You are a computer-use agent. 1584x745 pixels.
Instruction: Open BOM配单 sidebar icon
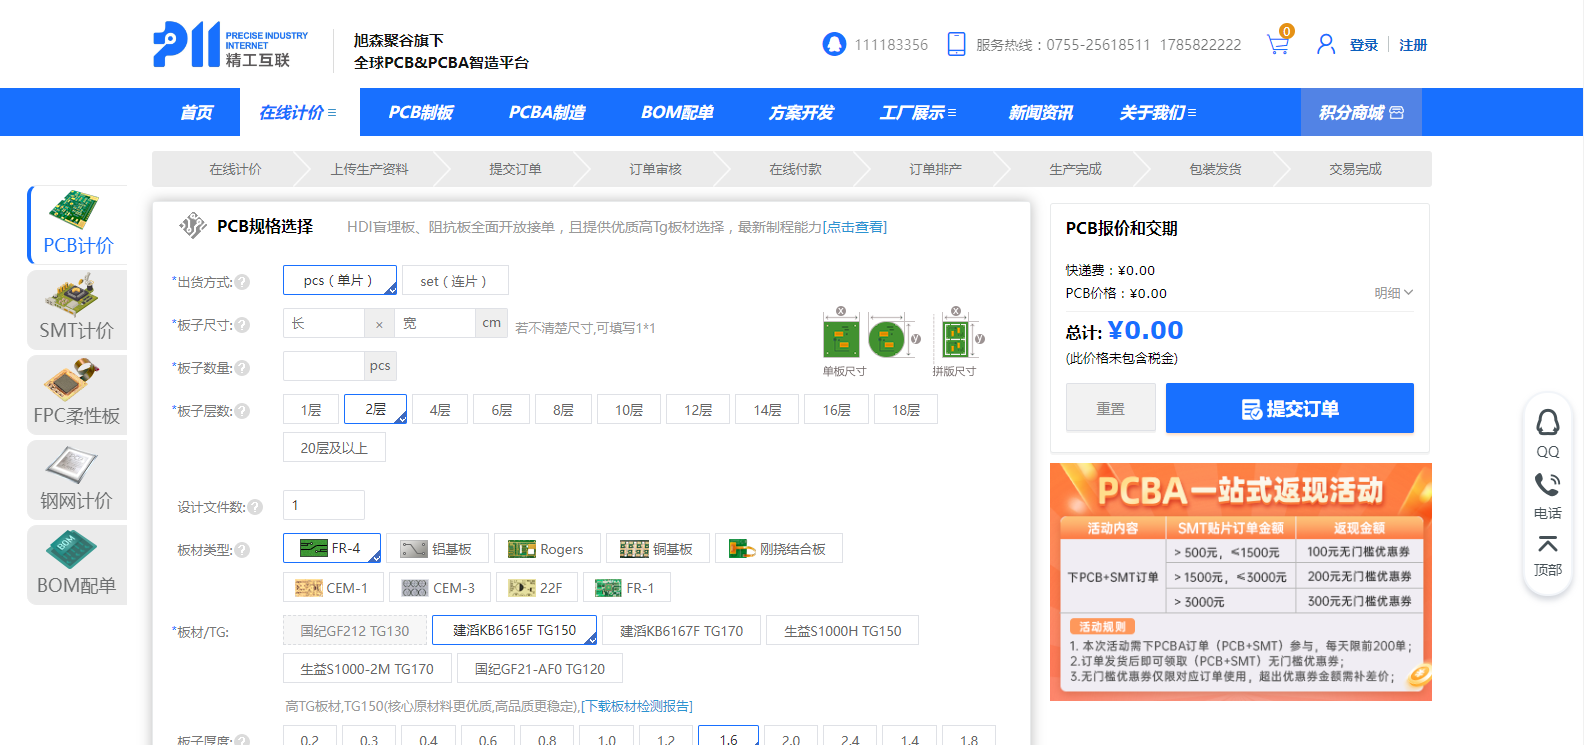(77, 566)
